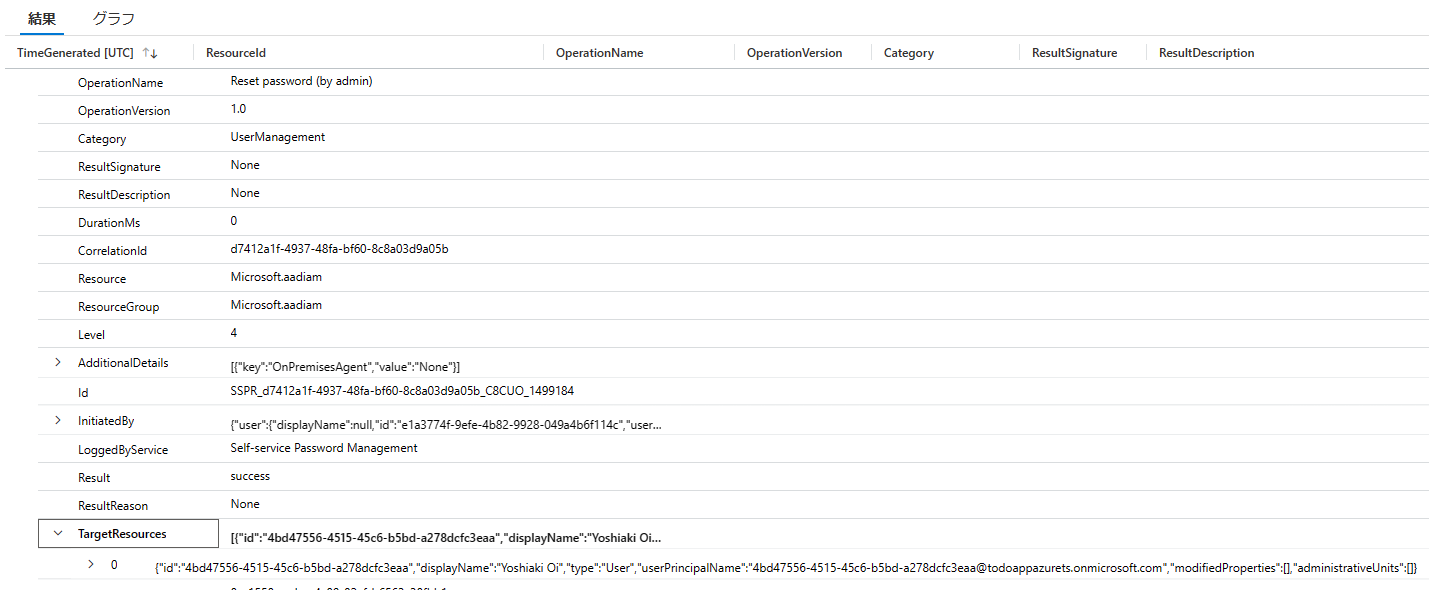Switch to the 結果 tab
Image resolution: width=1429 pixels, height=590 pixels.
41,19
